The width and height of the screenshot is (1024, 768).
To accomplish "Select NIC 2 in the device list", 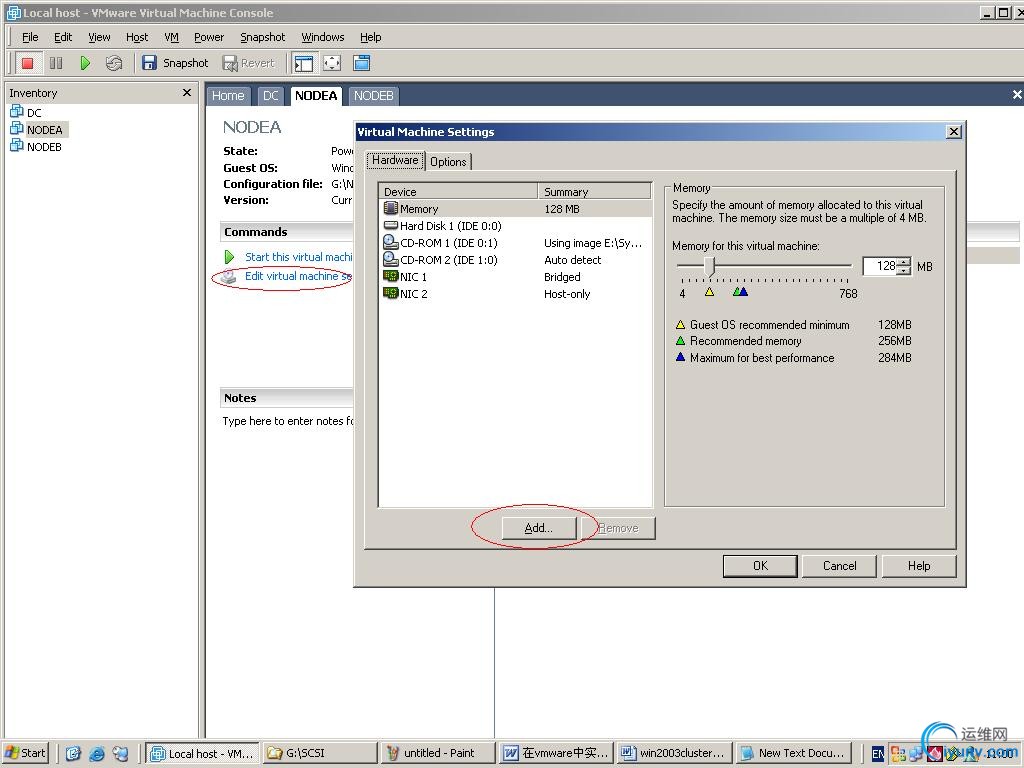I will 515,294.
